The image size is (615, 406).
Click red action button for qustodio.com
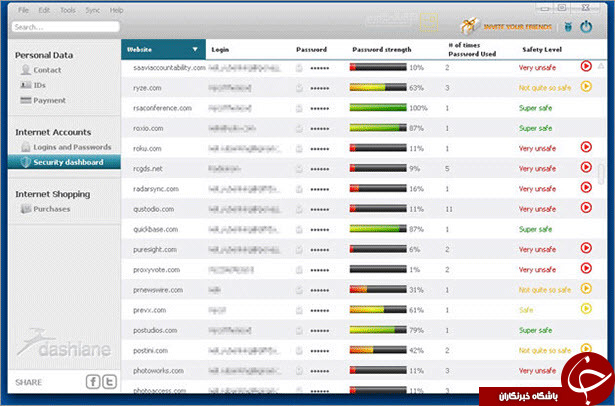pyautogui.click(x=586, y=207)
